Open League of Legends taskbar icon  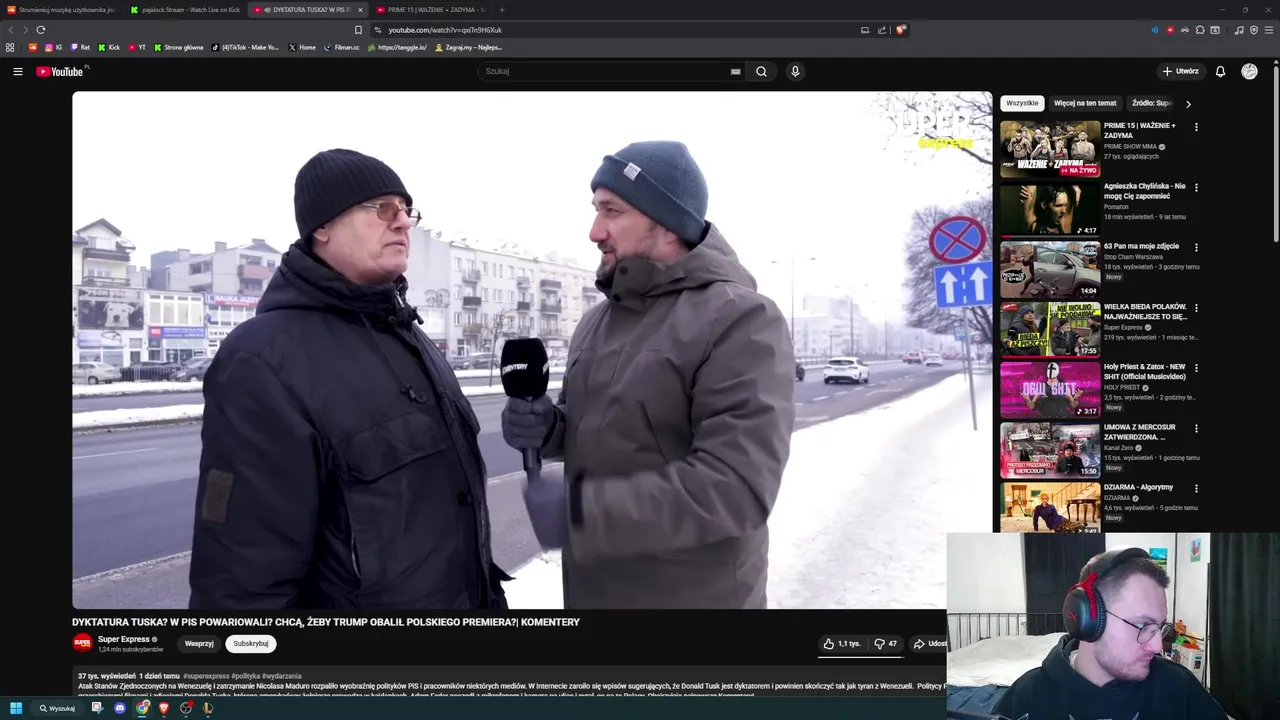coord(208,708)
